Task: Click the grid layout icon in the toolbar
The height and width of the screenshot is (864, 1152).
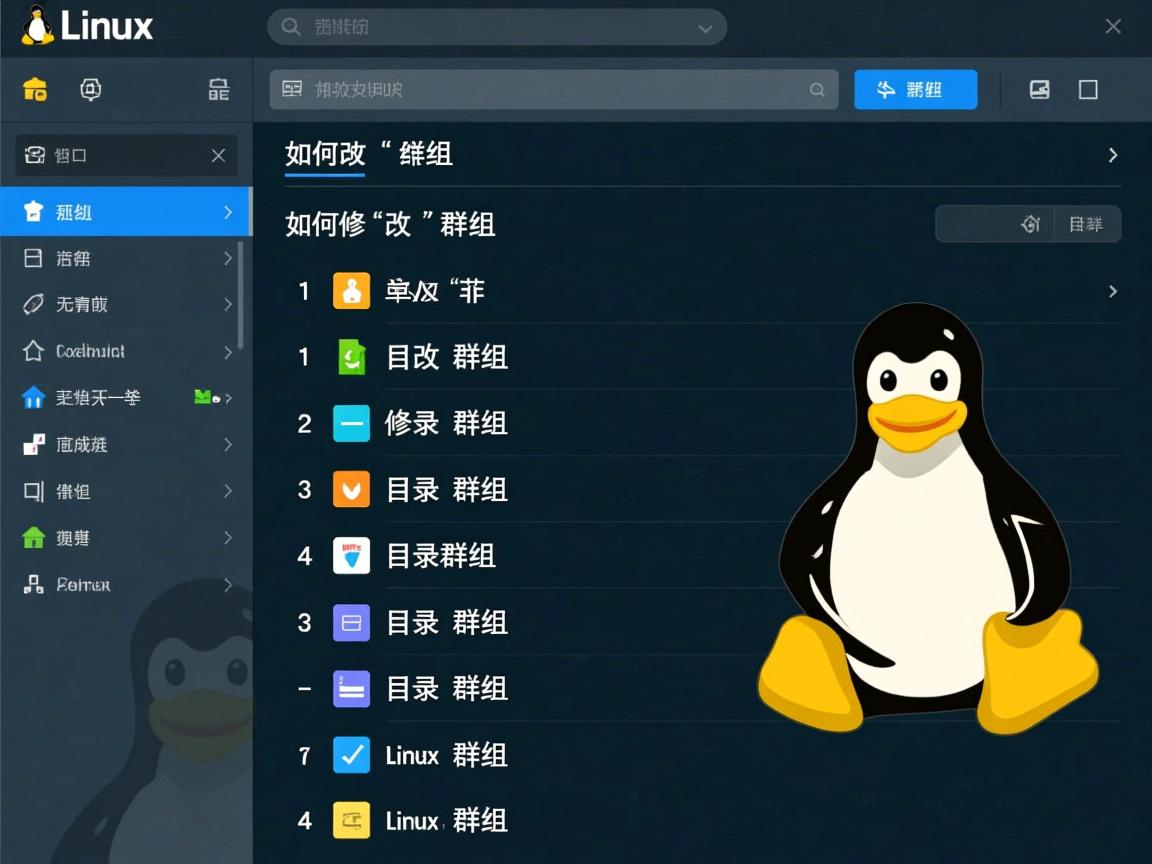Action: (218, 89)
